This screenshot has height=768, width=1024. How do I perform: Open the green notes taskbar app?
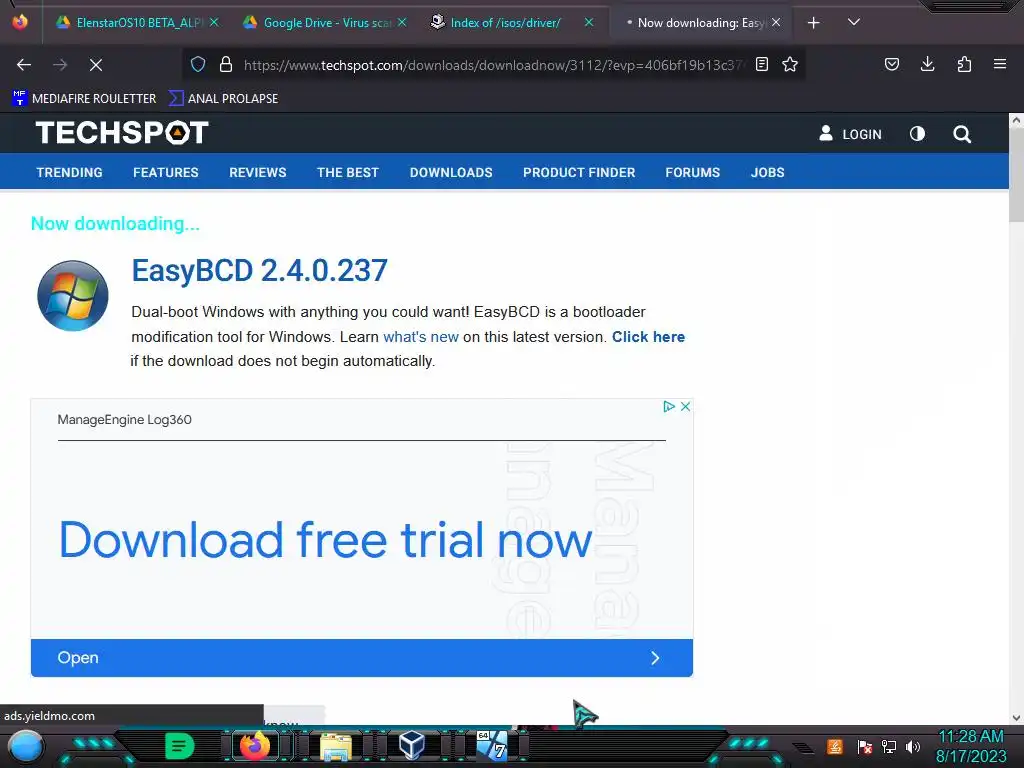[179, 746]
